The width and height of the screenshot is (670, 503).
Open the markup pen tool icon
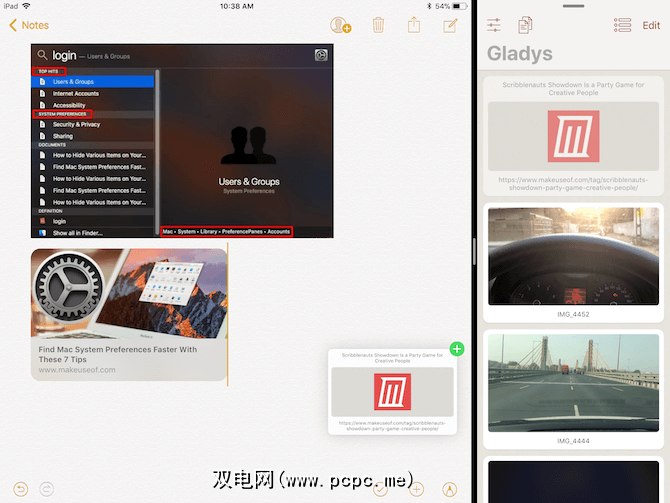pyautogui.click(x=450, y=489)
